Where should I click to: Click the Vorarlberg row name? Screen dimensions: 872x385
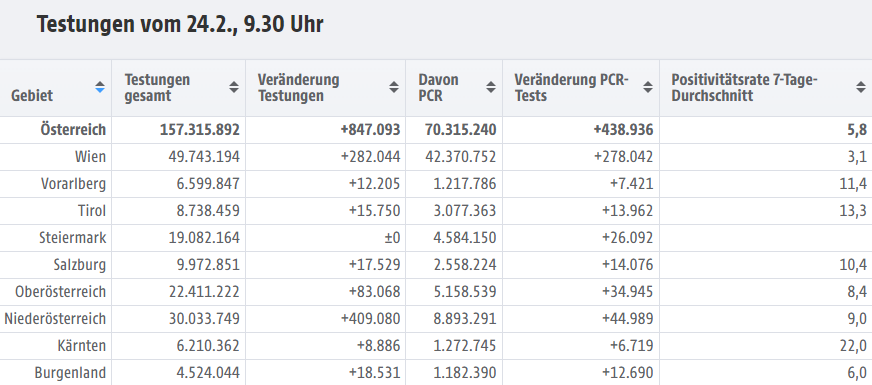tap(73, 184)
